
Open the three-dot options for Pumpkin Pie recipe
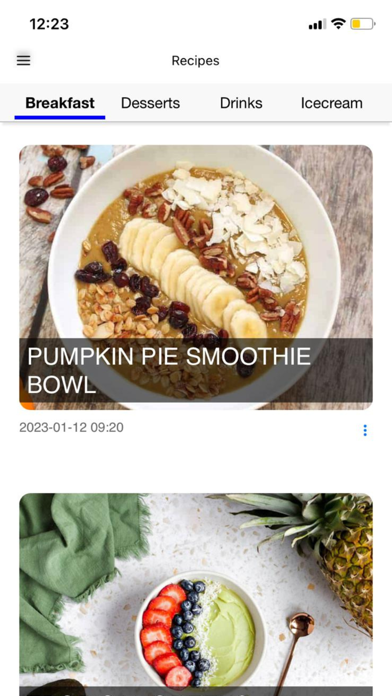365,430
